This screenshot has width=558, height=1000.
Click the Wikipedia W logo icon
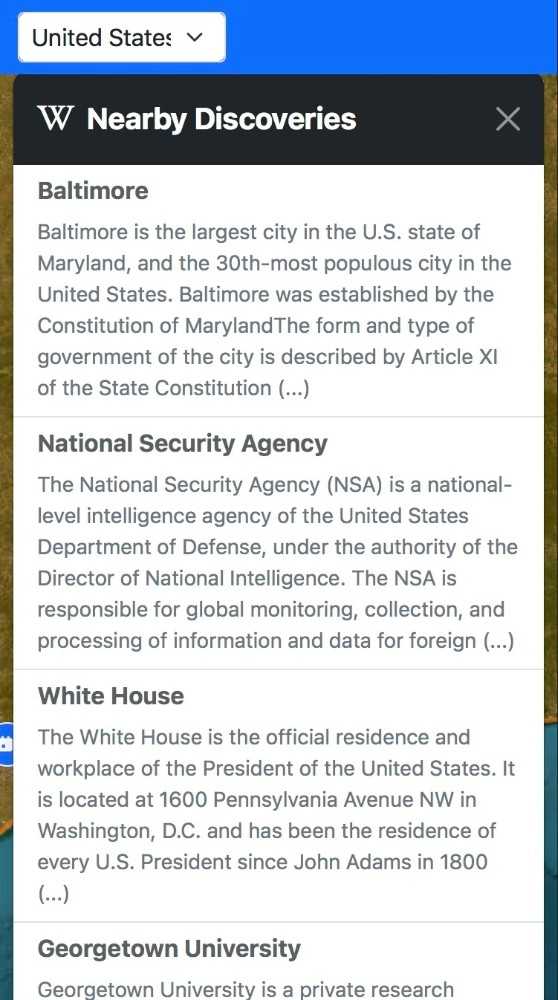click(x=55, y=119)
